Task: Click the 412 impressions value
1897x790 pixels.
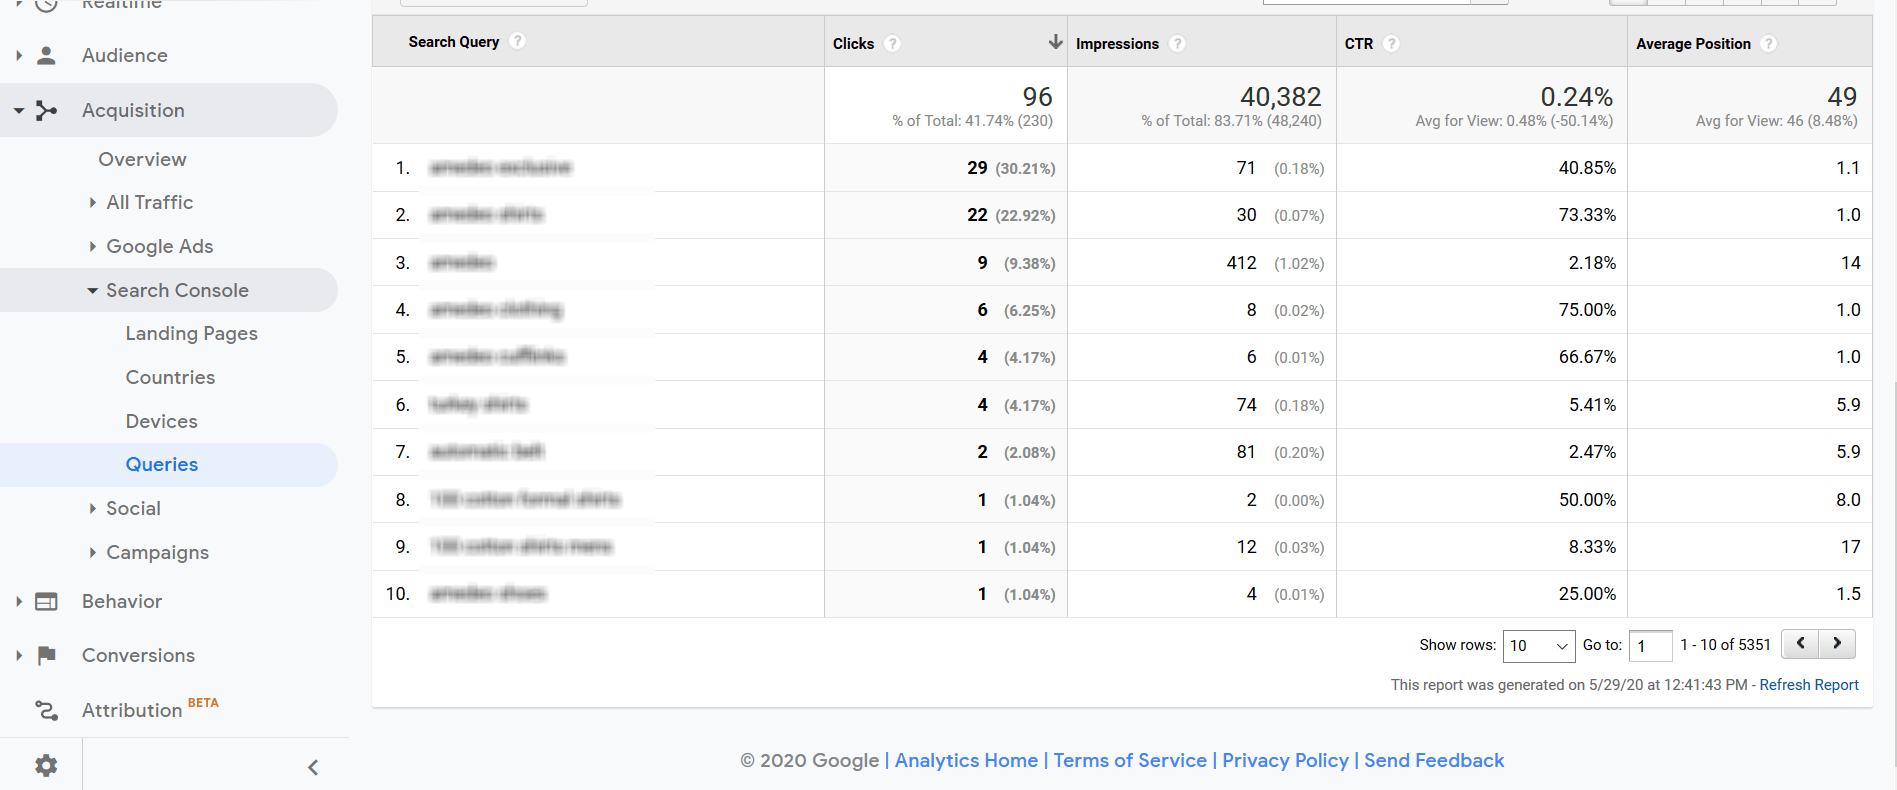Action: [1241, 263]
